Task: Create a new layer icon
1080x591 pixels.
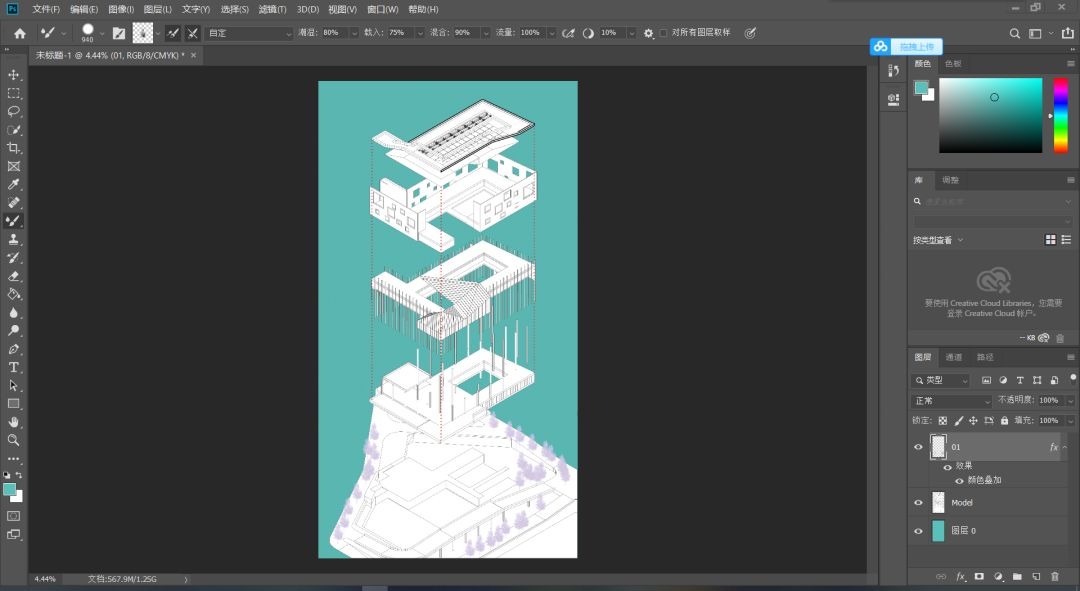Action: pyautogui.click(x=1036, y=577)
